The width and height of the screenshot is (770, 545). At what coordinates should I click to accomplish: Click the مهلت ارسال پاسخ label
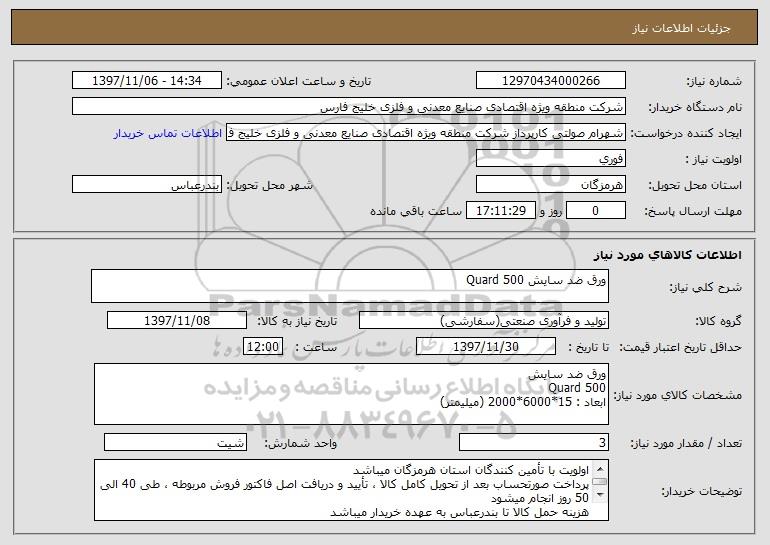693,211
